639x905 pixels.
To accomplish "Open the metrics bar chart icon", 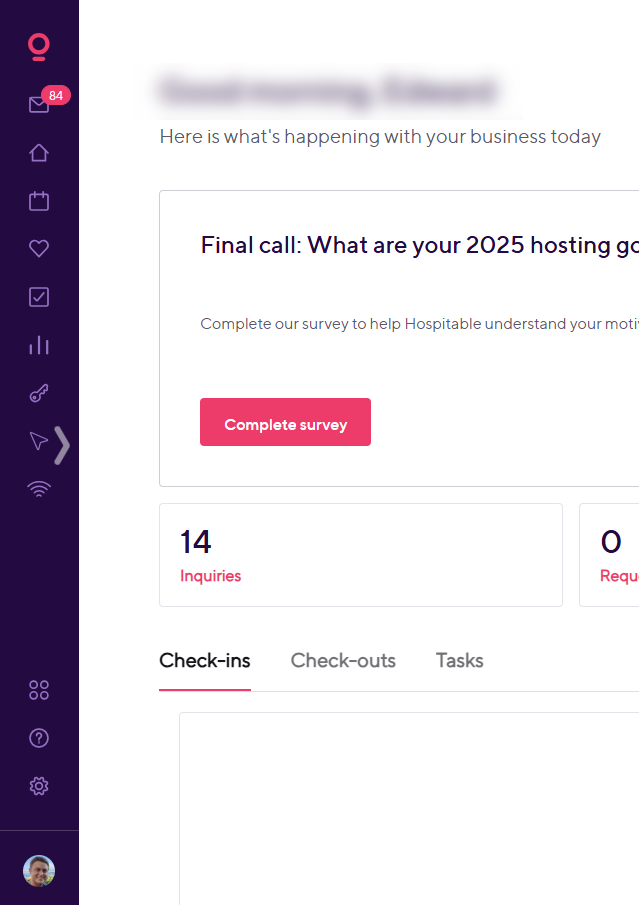I will [39, 345].
